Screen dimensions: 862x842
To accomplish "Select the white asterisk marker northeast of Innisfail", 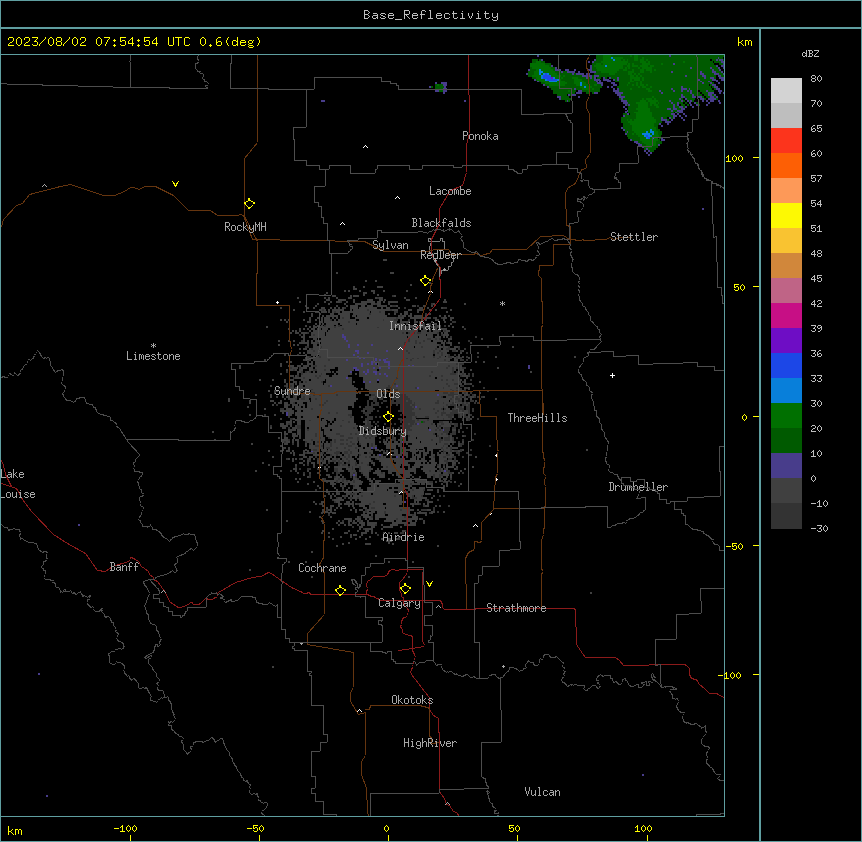I will click(502, 303).
